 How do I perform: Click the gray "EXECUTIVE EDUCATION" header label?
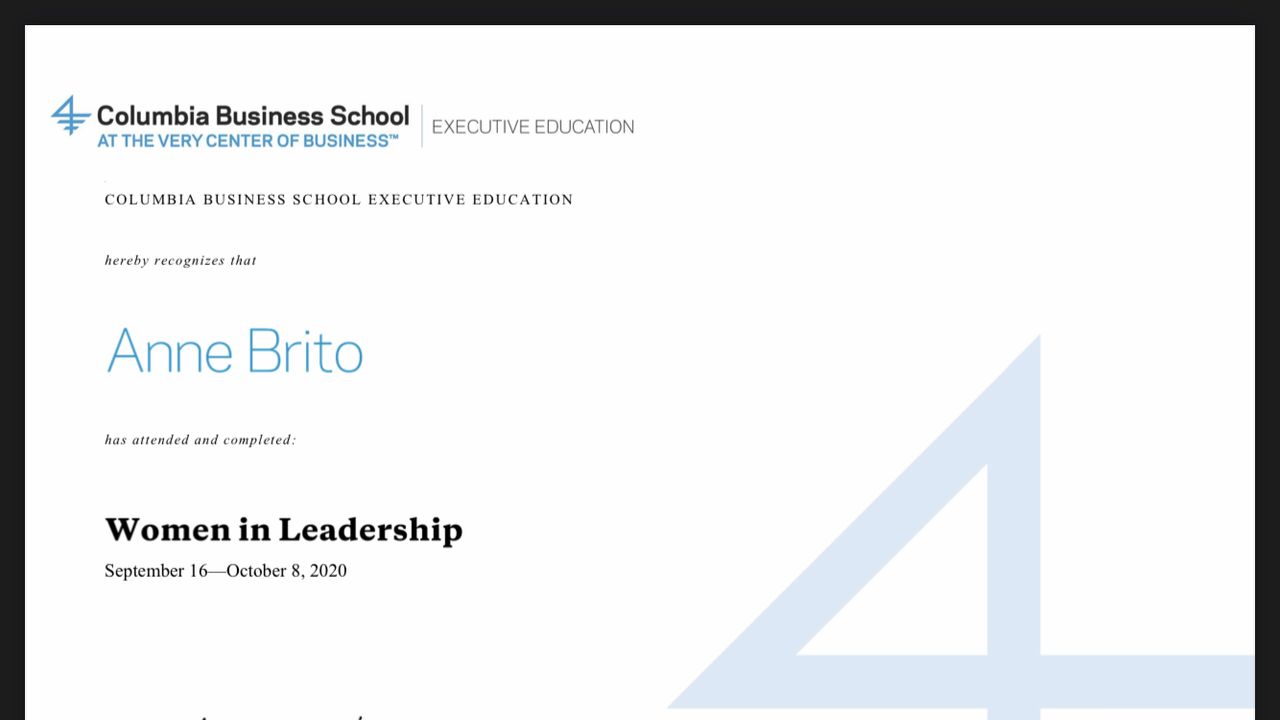533,127
